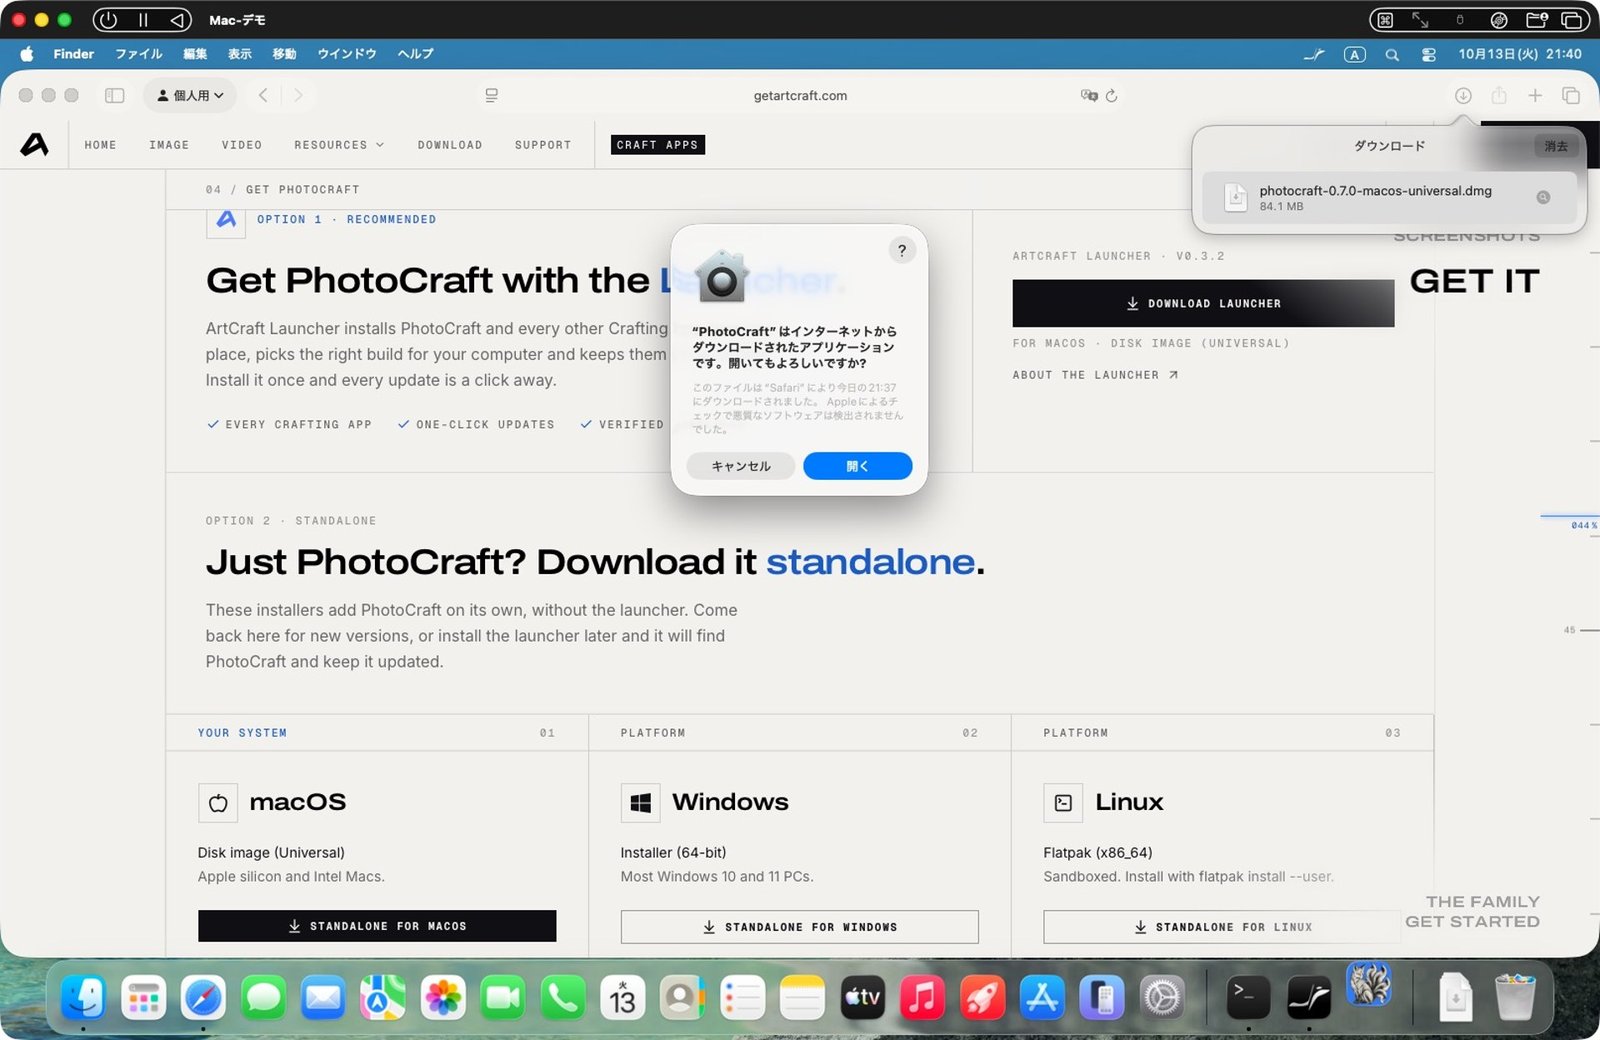Screen dimensions: 1600x1040
Task: Open Control Center in the menu bar
Action: tap(1429, 54)
